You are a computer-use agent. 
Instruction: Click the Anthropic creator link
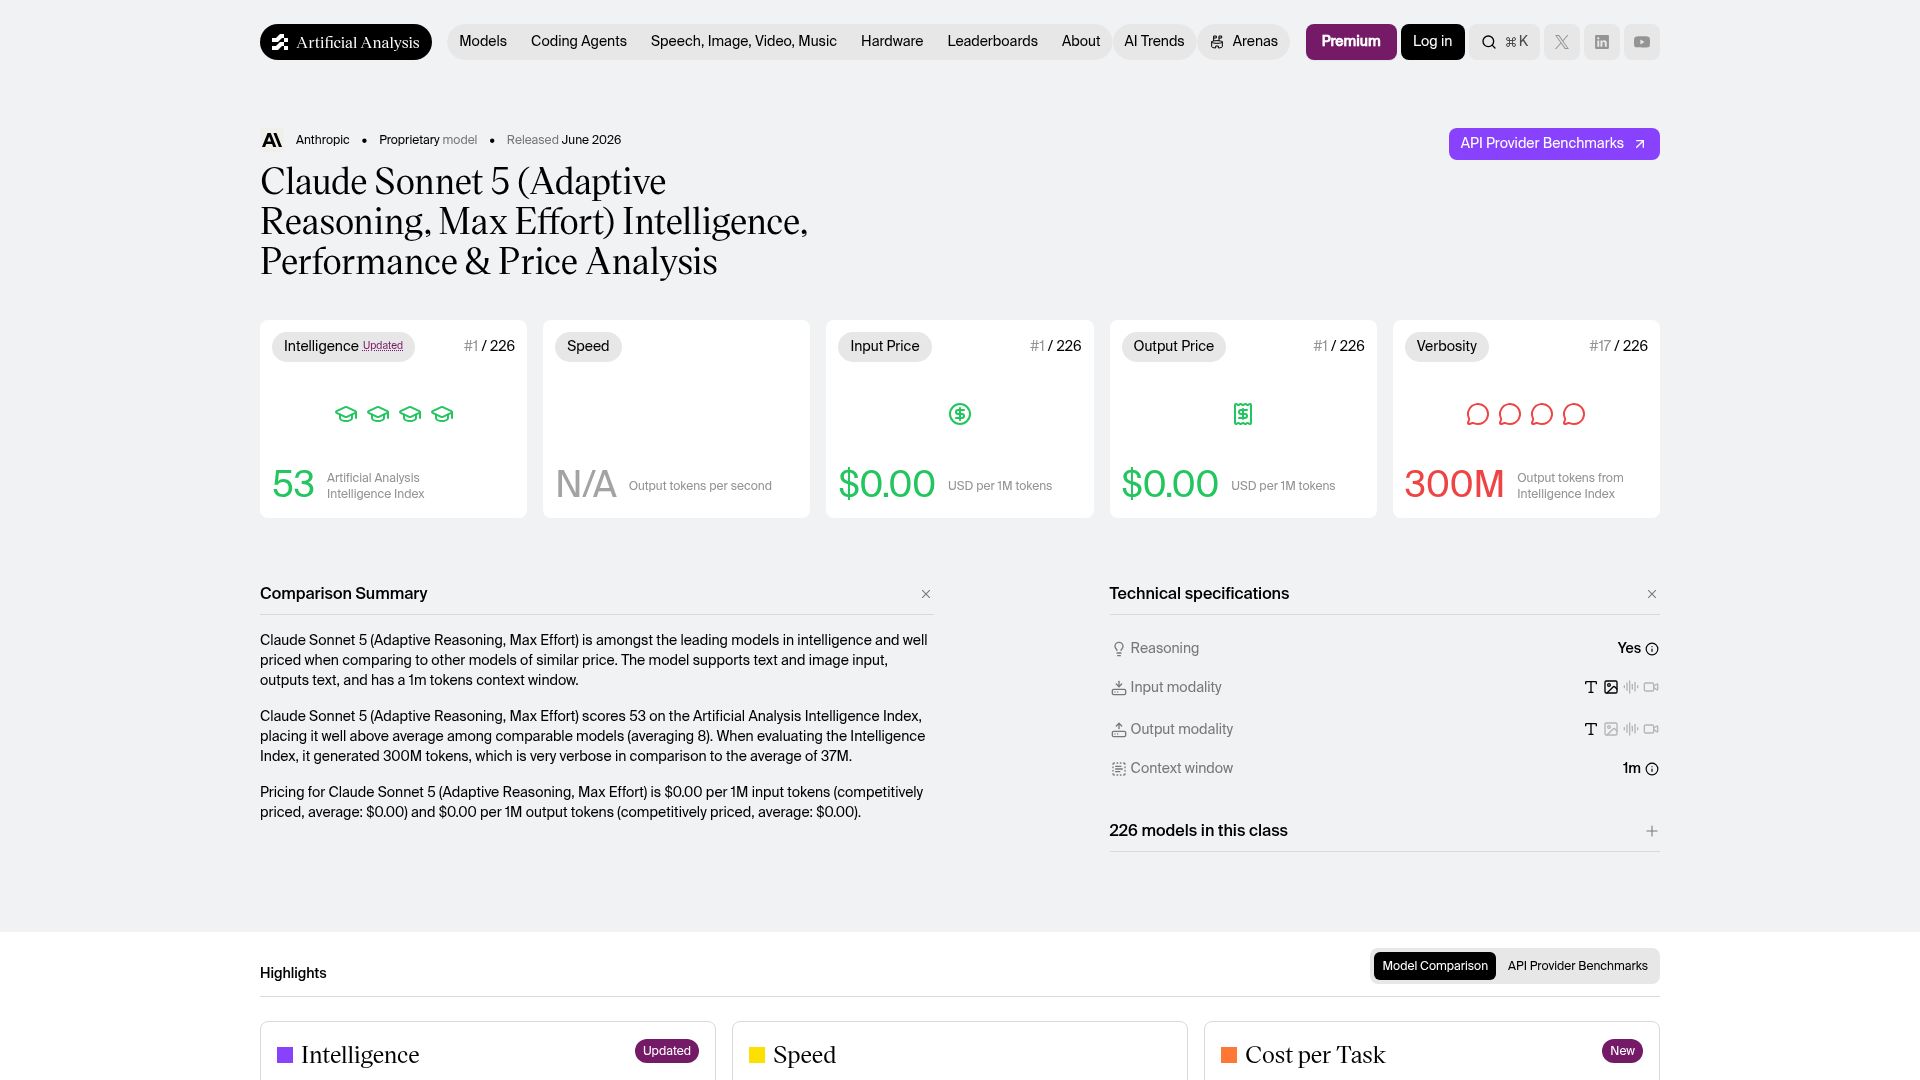(323, 140)
